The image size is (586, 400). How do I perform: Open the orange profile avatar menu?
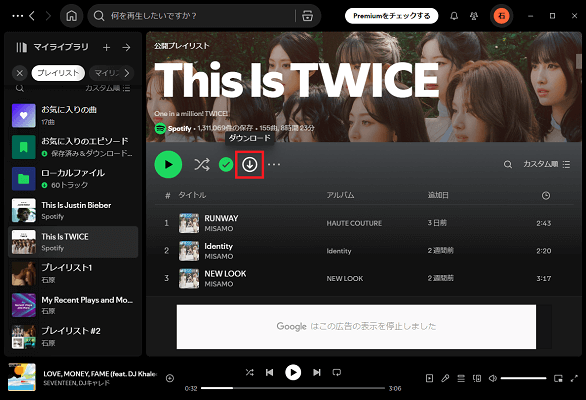pos(502,16)
